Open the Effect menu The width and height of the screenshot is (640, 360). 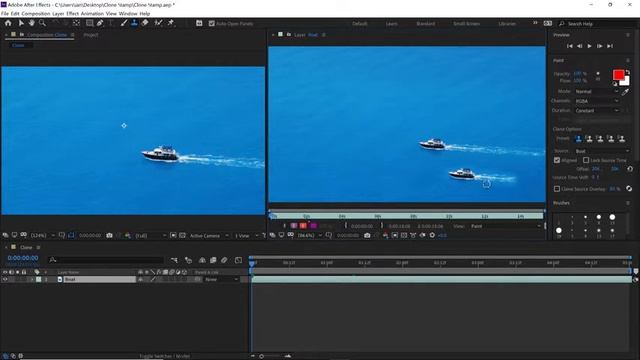[72, 13]
